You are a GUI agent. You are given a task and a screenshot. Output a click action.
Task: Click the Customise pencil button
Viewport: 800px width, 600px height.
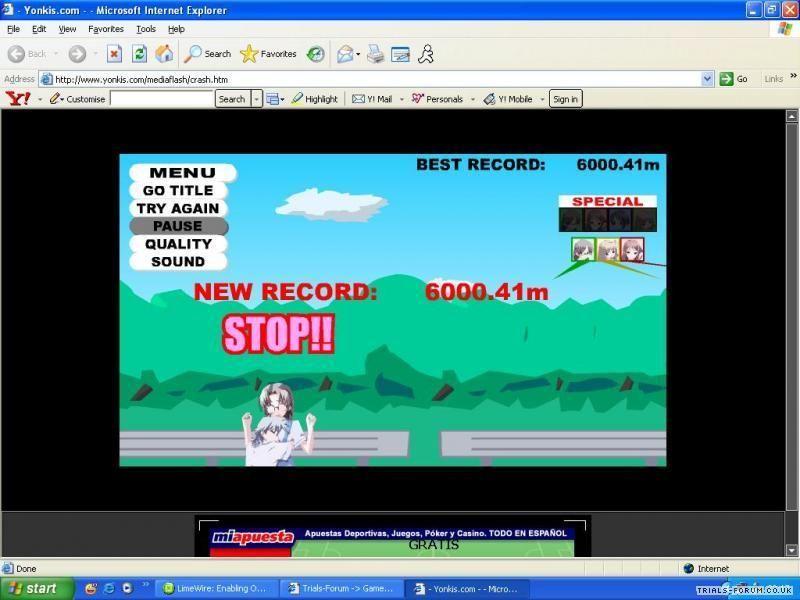click(78, 99)
